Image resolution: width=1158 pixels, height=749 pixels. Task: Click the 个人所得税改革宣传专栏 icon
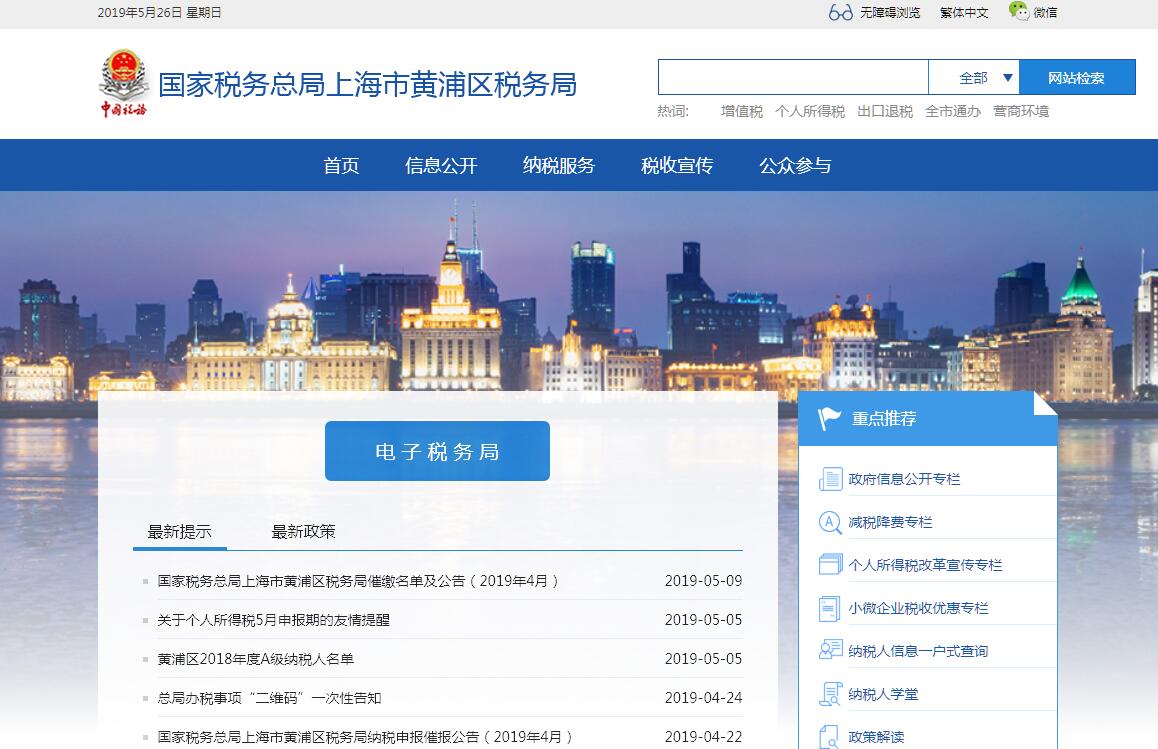(830, 565)
